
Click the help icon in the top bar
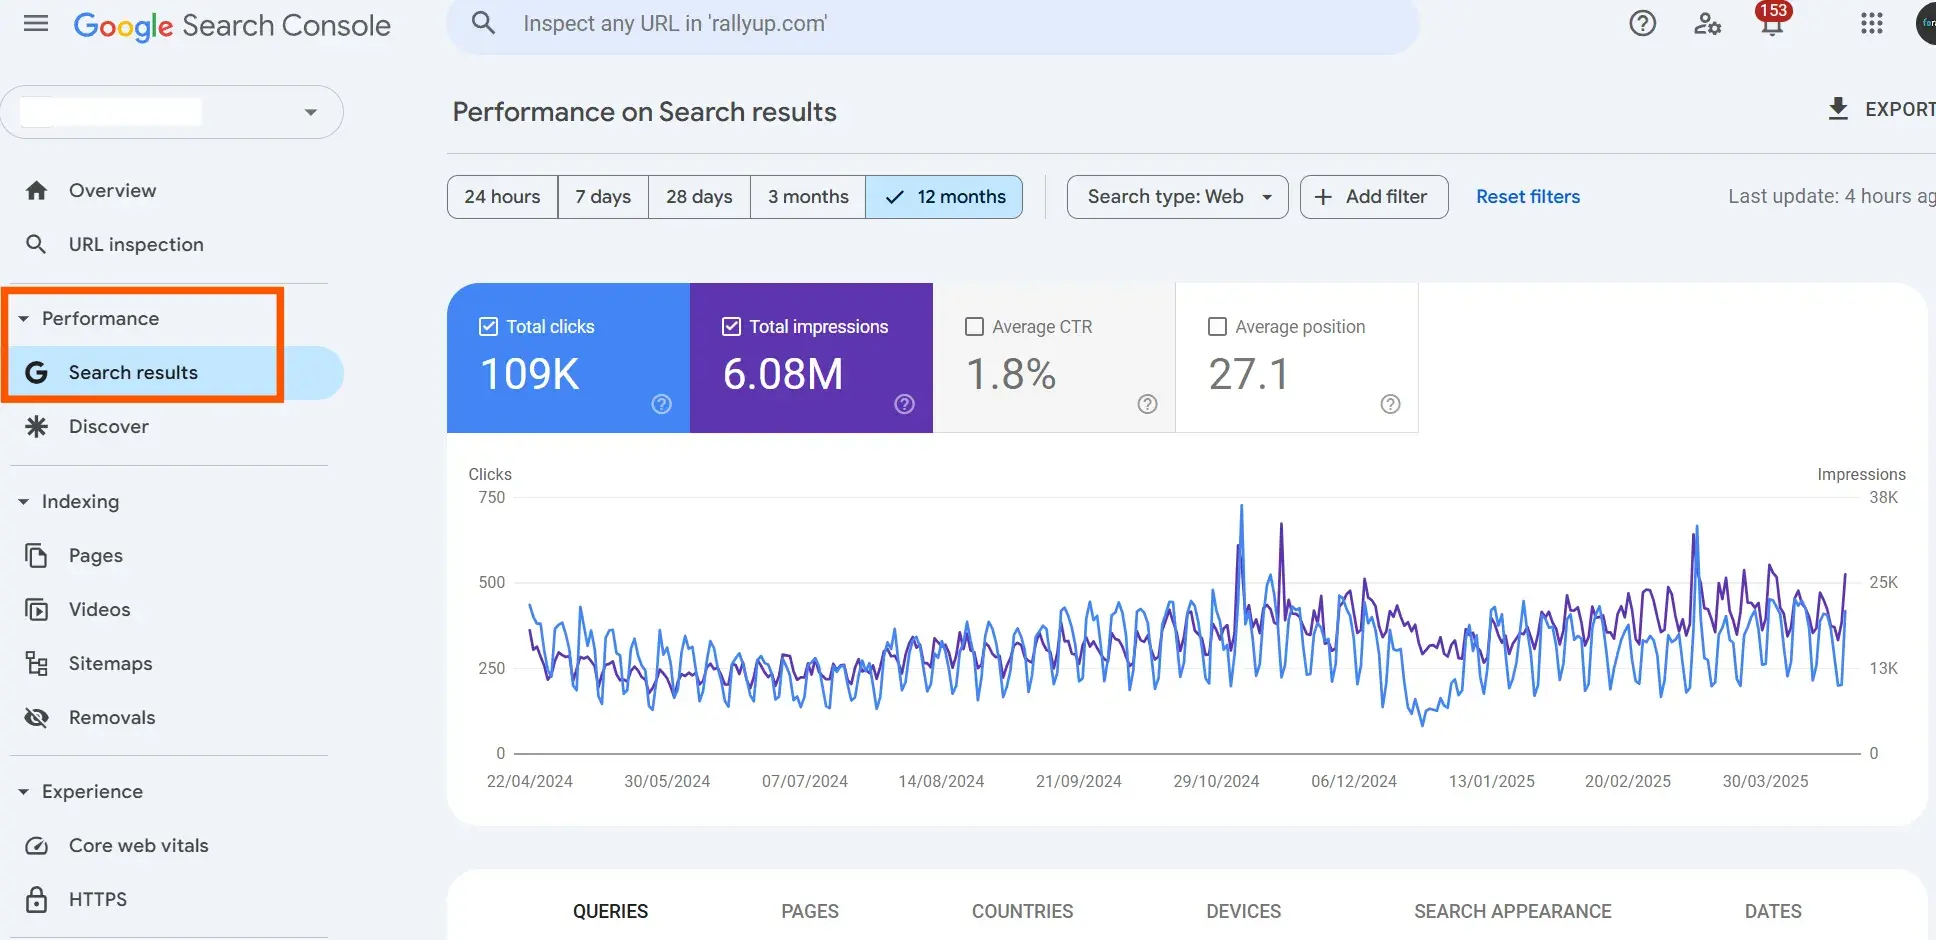1642,23
